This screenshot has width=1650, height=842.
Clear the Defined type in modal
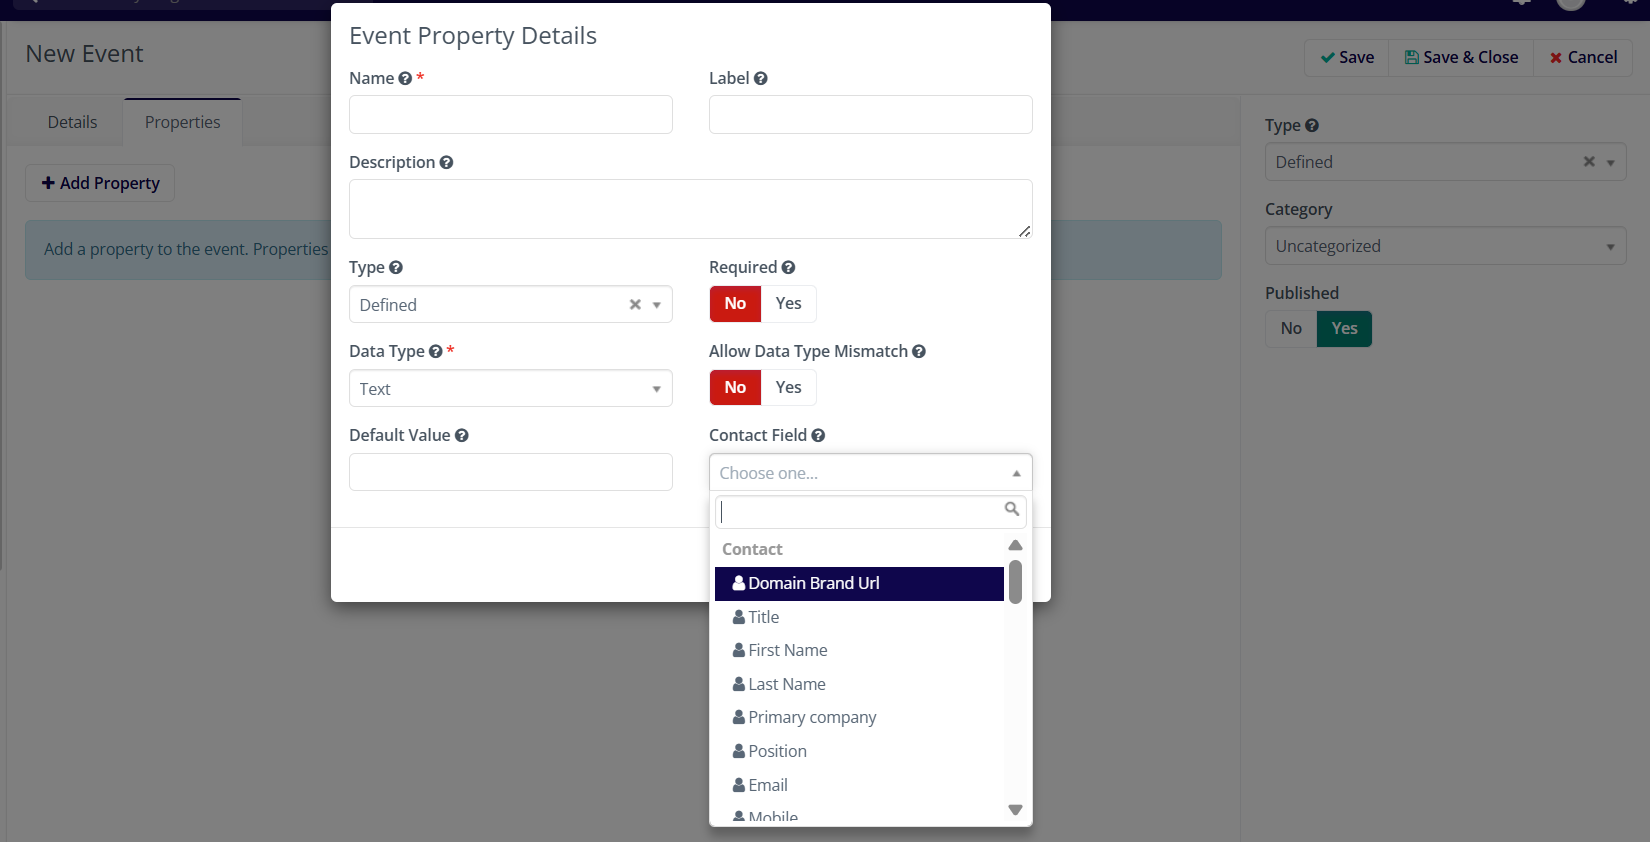[635, 305]
